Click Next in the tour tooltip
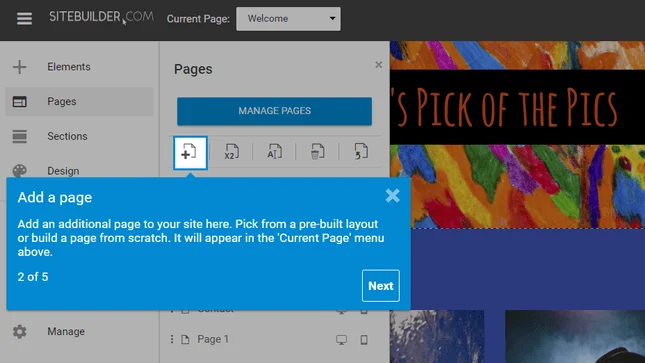 381,286
